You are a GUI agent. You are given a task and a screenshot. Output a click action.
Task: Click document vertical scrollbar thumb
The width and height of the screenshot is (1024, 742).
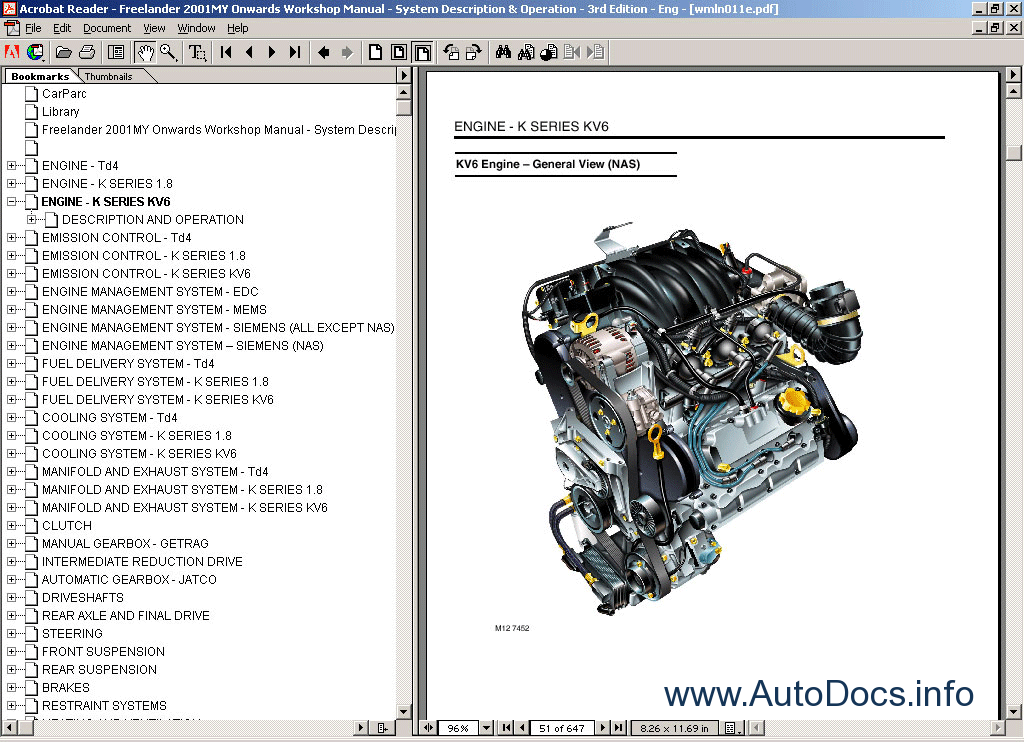pos(1014,153)
